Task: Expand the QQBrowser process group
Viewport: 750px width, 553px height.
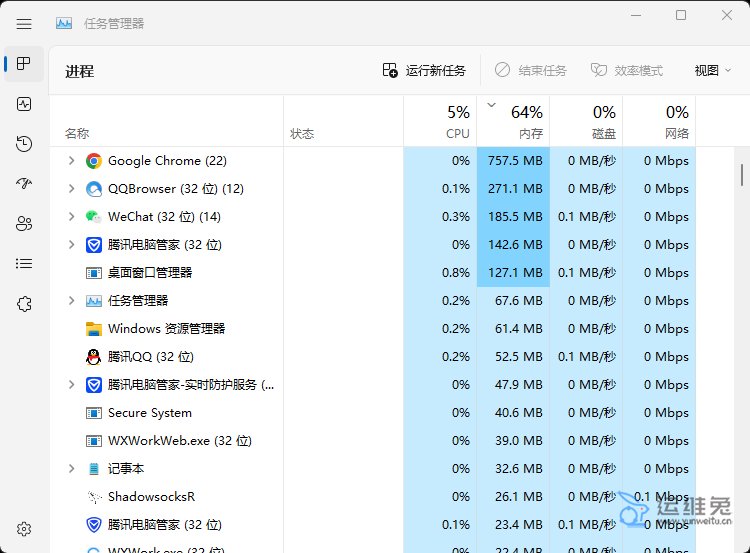Action: [71, 189]
